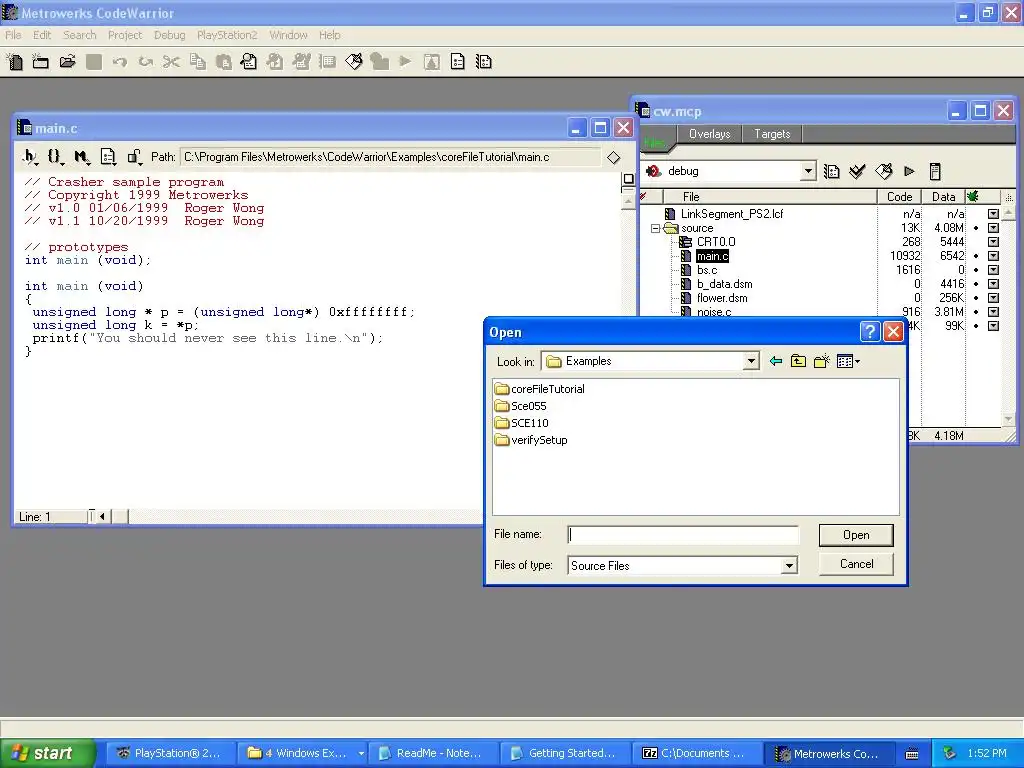Image resolution: width=1024 pixels, height=768 pixels.
Task: Click the Make icon in the main toolbar
Action: (354, 62)
